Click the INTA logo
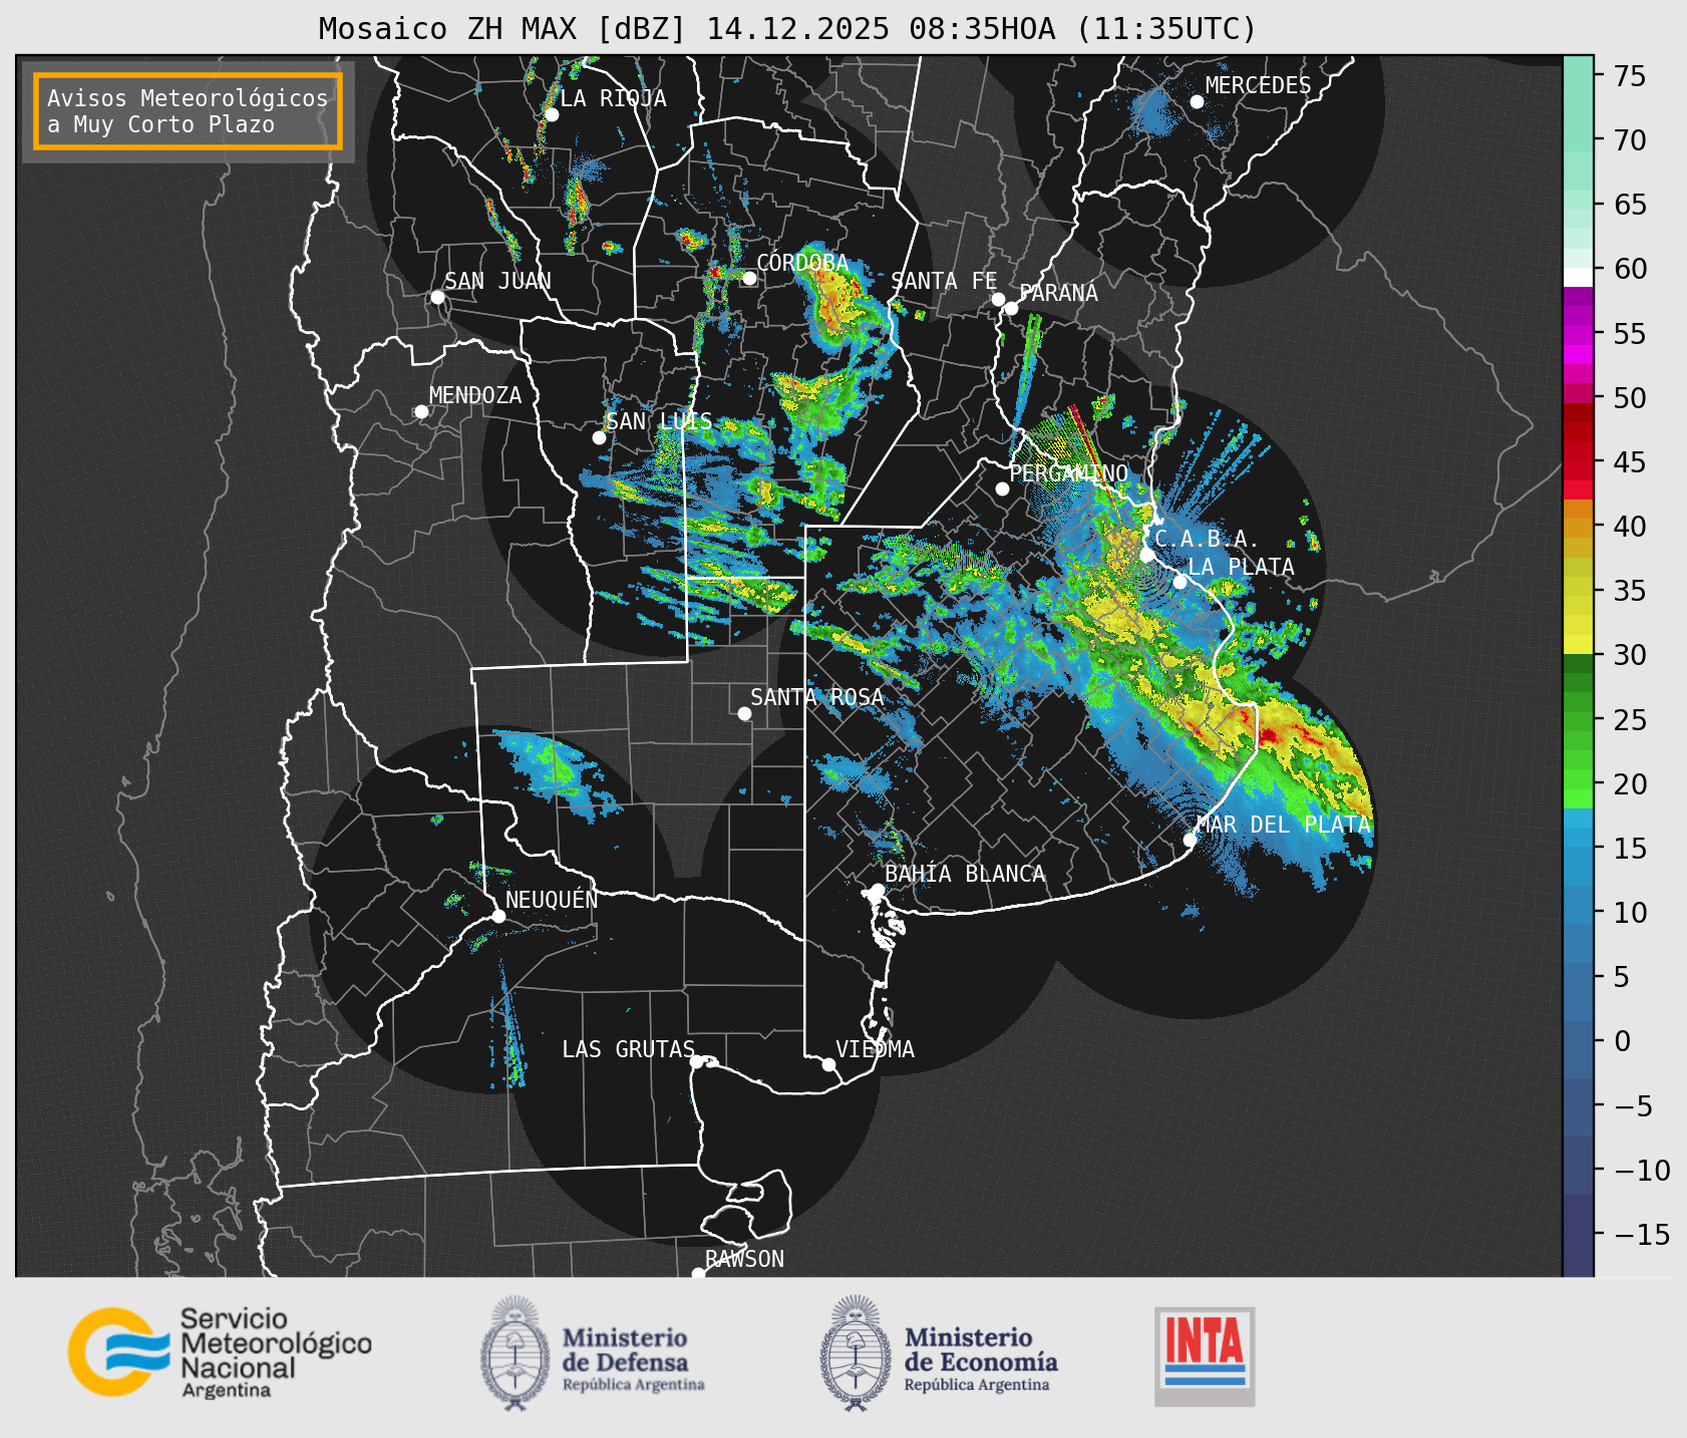Screen dimensions: 1687x1438 click(1204, 1356)
